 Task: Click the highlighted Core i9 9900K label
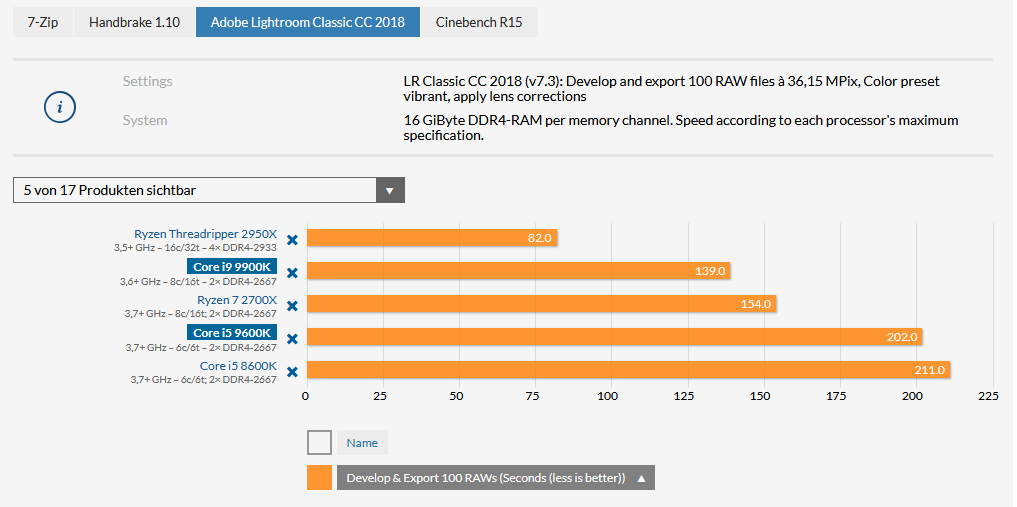click(x=232, y=267)
